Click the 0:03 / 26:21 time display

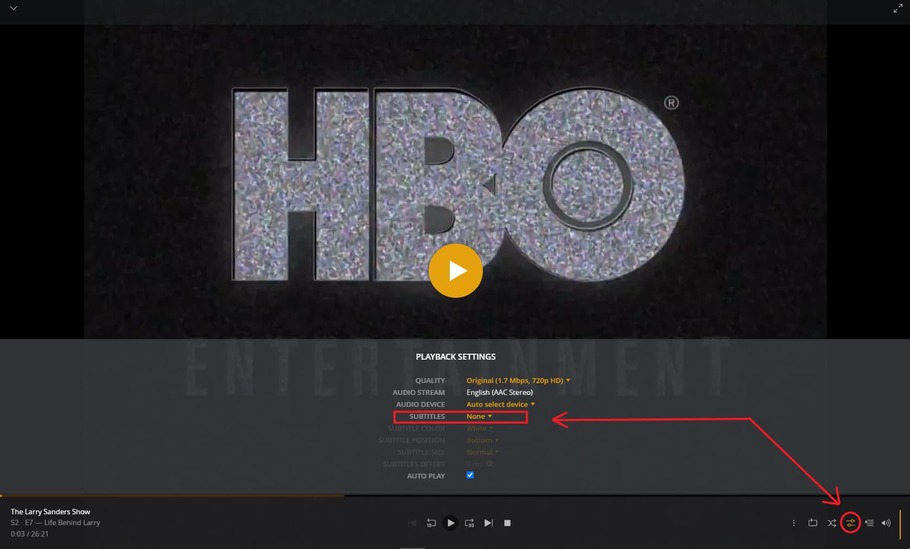click(x=30, y=533)
